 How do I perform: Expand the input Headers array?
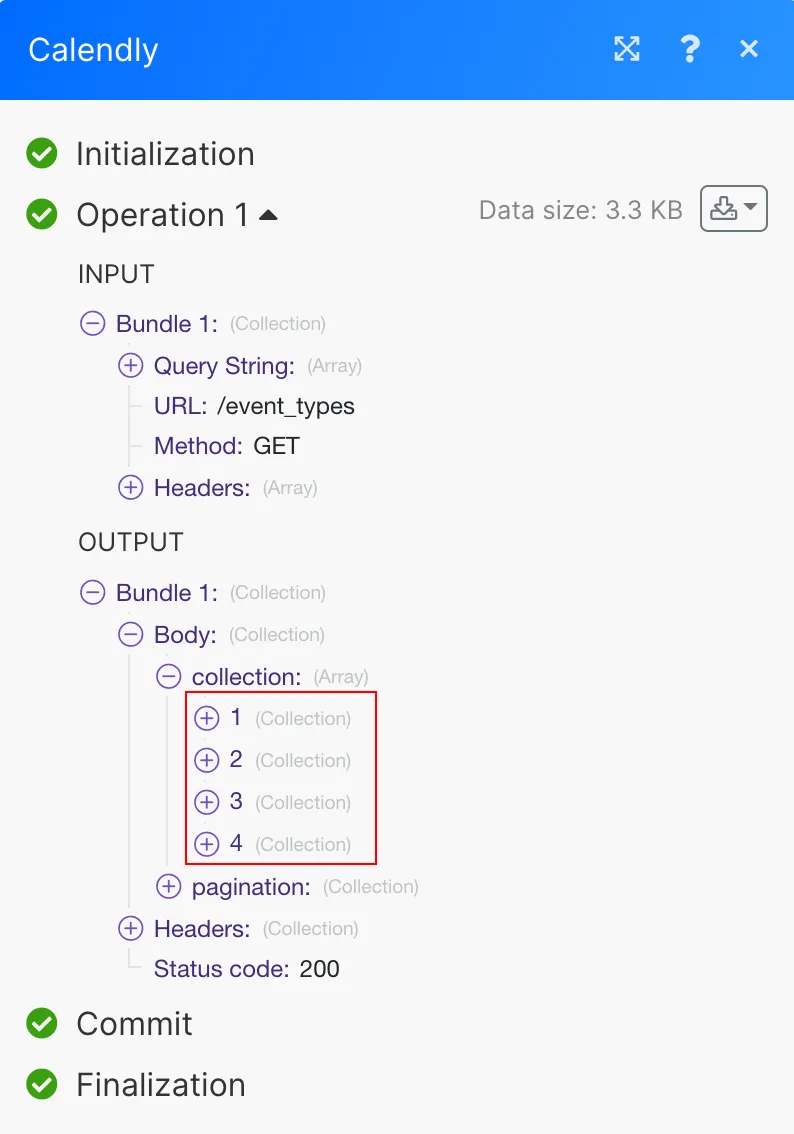click(x=131, y=488)
